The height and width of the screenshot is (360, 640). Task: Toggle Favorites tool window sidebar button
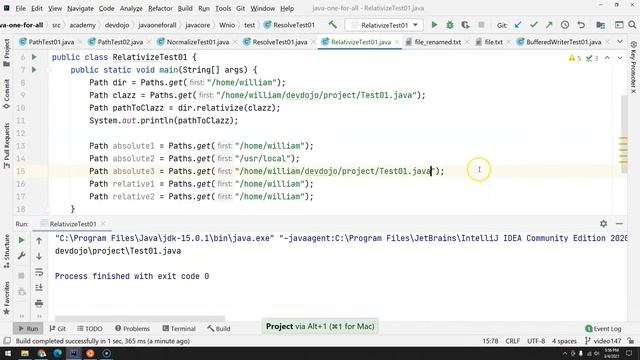pos(7,298)
